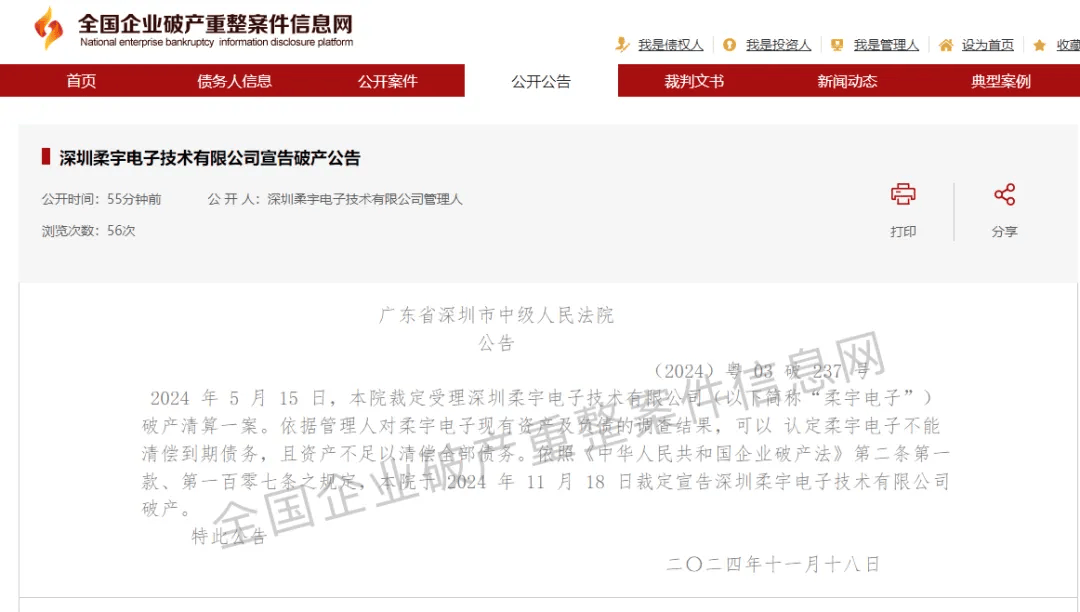The width and height of the screenshot is (1080, 612).
Task: Open the 我是债权人 link
Action: pyautogui.click(x=670, y=45)
